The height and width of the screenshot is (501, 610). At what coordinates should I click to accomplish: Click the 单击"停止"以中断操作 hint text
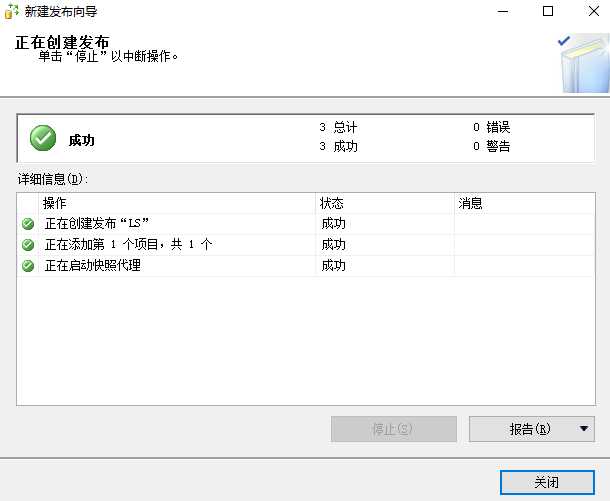pyautogui.click(x=109, y=57)
